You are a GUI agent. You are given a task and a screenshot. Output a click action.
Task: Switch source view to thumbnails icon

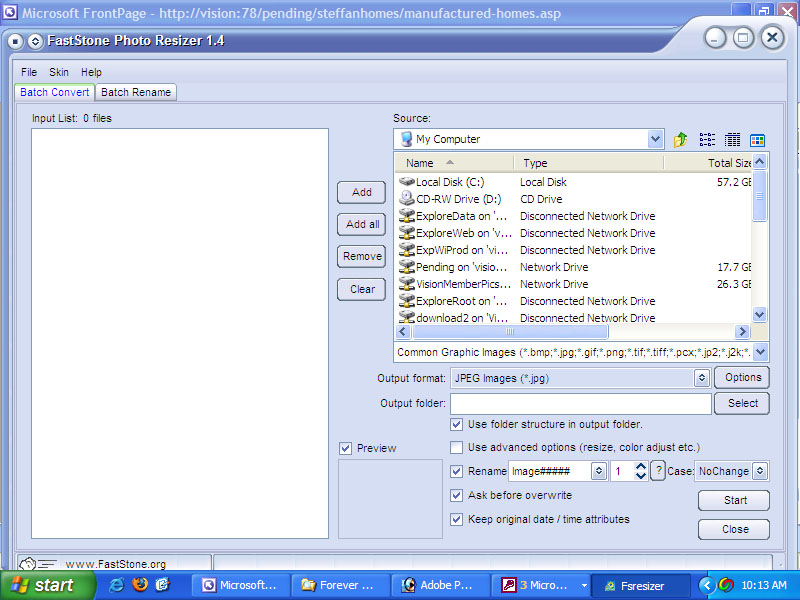point(757,140)
